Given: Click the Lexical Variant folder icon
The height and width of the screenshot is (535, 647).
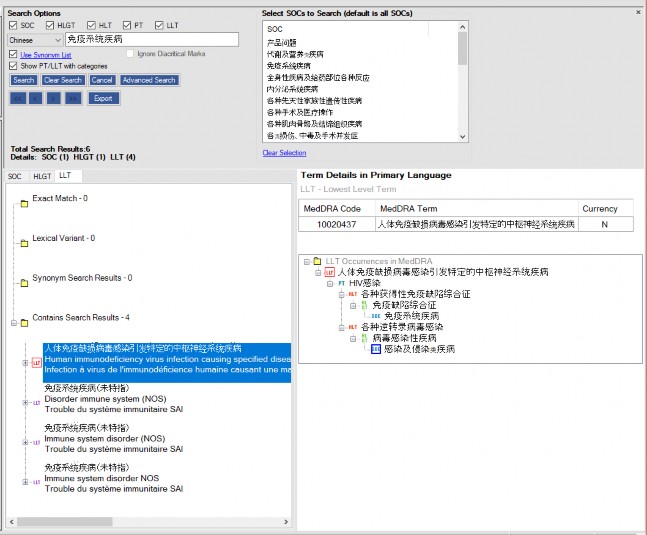Looking at the screenshot, I should [23, 243].
